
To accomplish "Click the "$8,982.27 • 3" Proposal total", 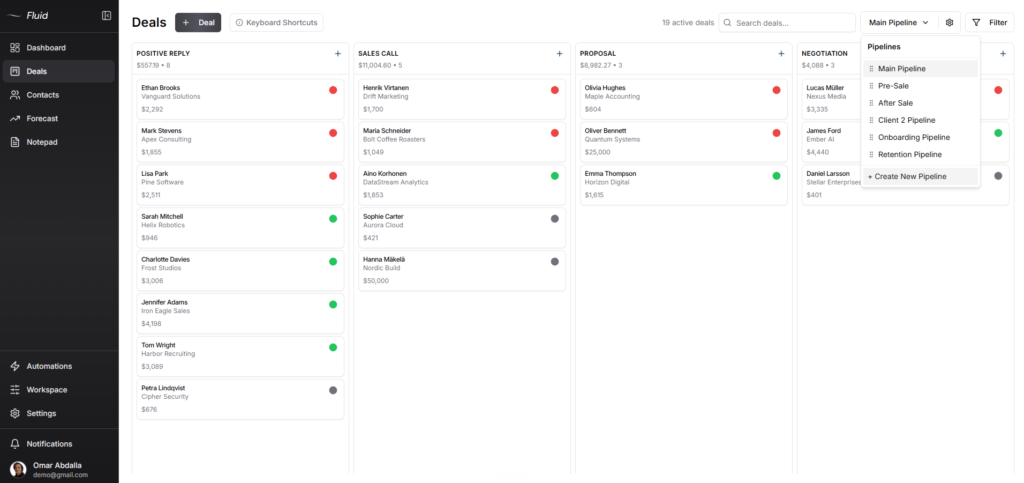I will (601, 65).
